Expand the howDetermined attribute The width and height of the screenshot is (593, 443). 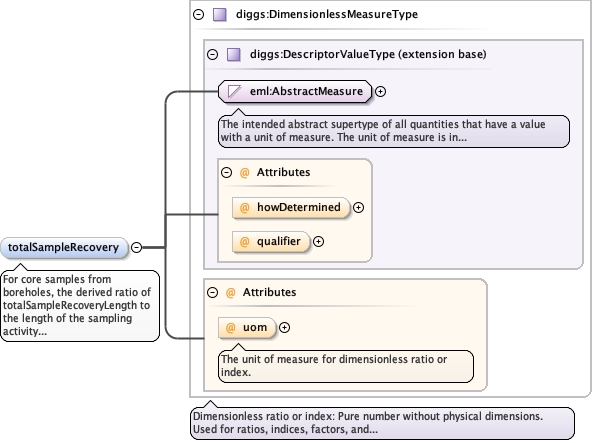pos(359,207)
